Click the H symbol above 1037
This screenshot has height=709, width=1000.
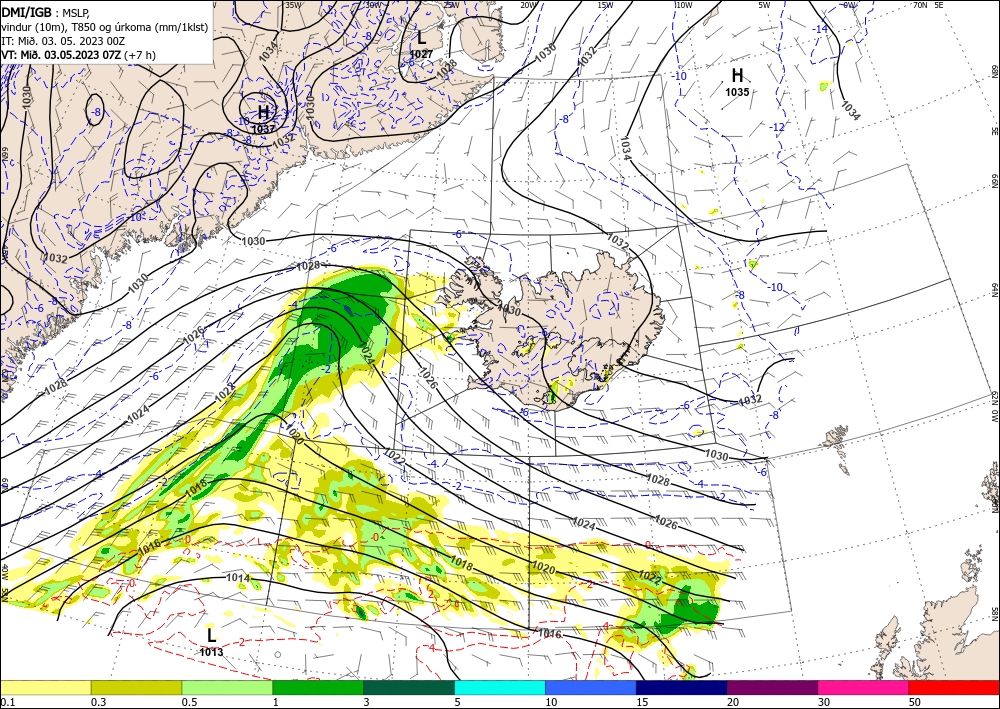pos(263,113)
